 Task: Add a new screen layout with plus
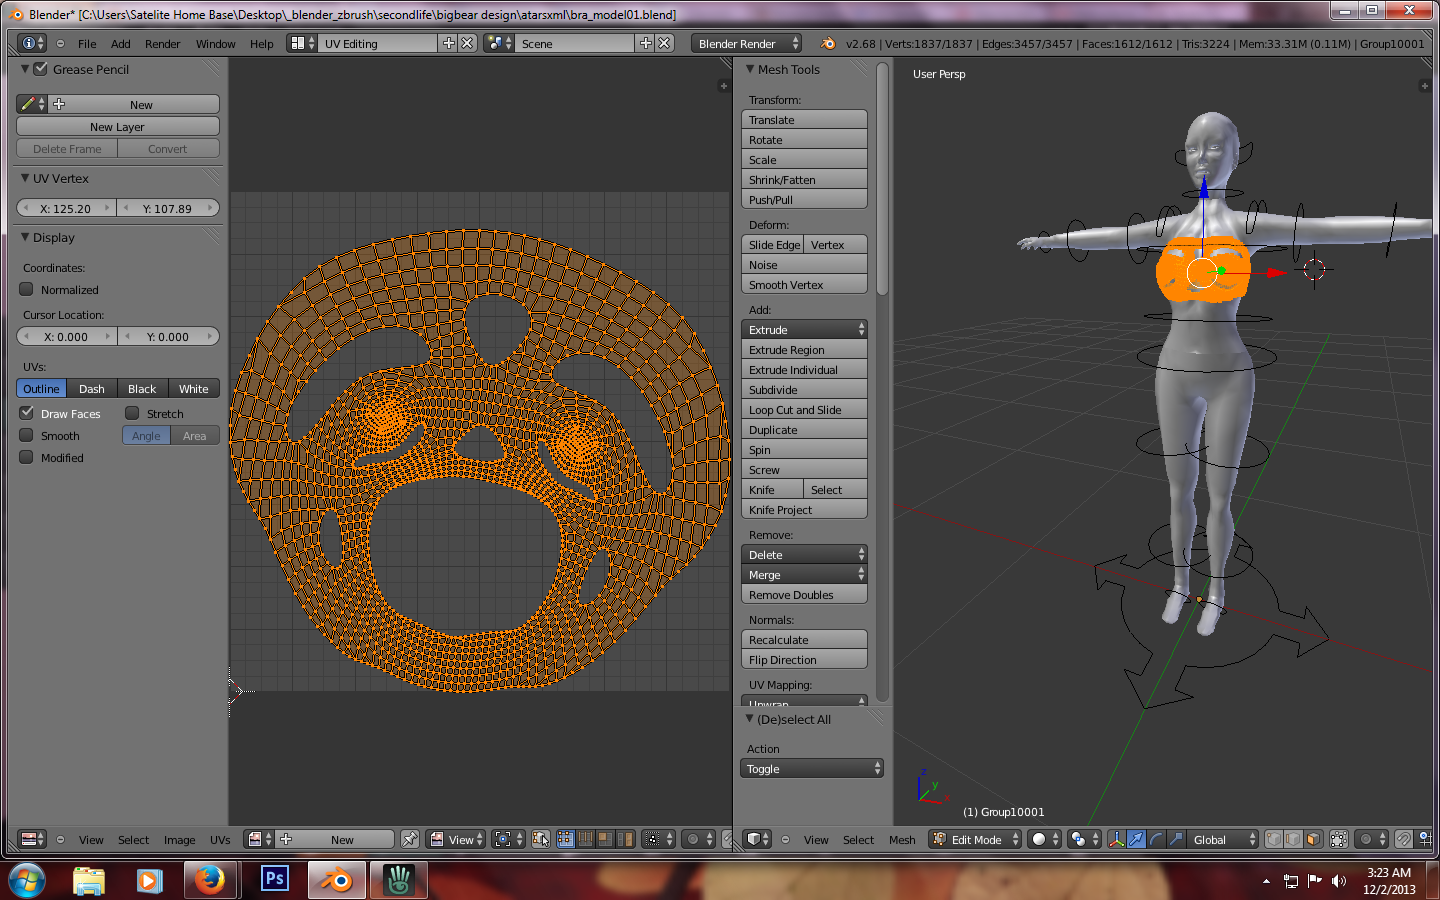[x=449, y=43]
